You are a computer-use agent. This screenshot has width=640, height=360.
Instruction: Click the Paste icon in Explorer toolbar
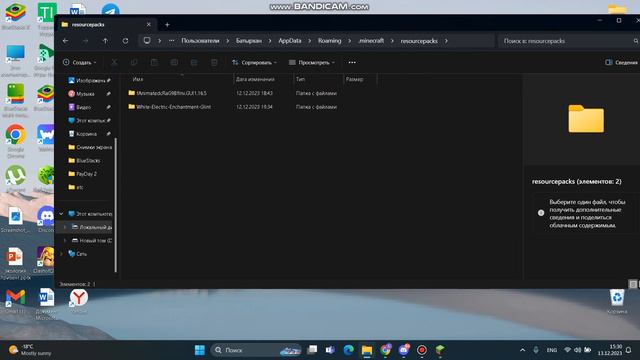click(x=154, y=62)
